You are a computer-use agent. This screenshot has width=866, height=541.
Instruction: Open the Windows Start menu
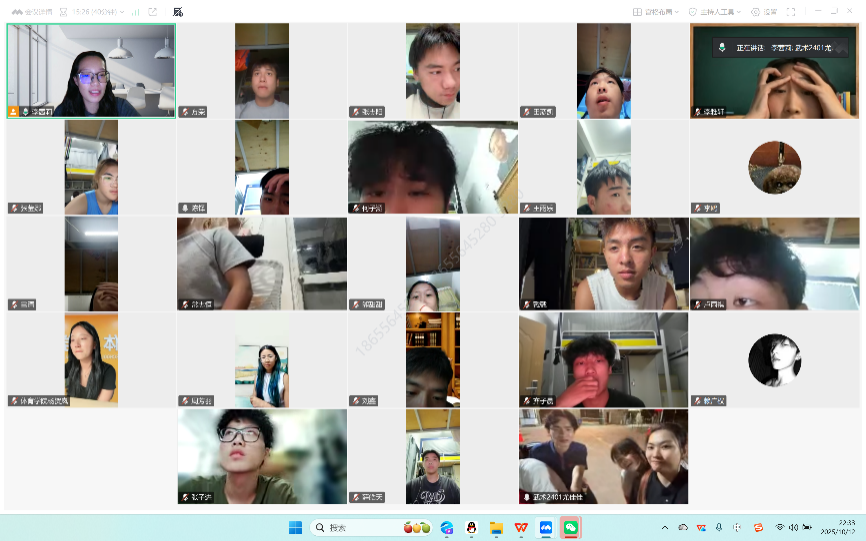pyautogui.click(x=296, y=527)
